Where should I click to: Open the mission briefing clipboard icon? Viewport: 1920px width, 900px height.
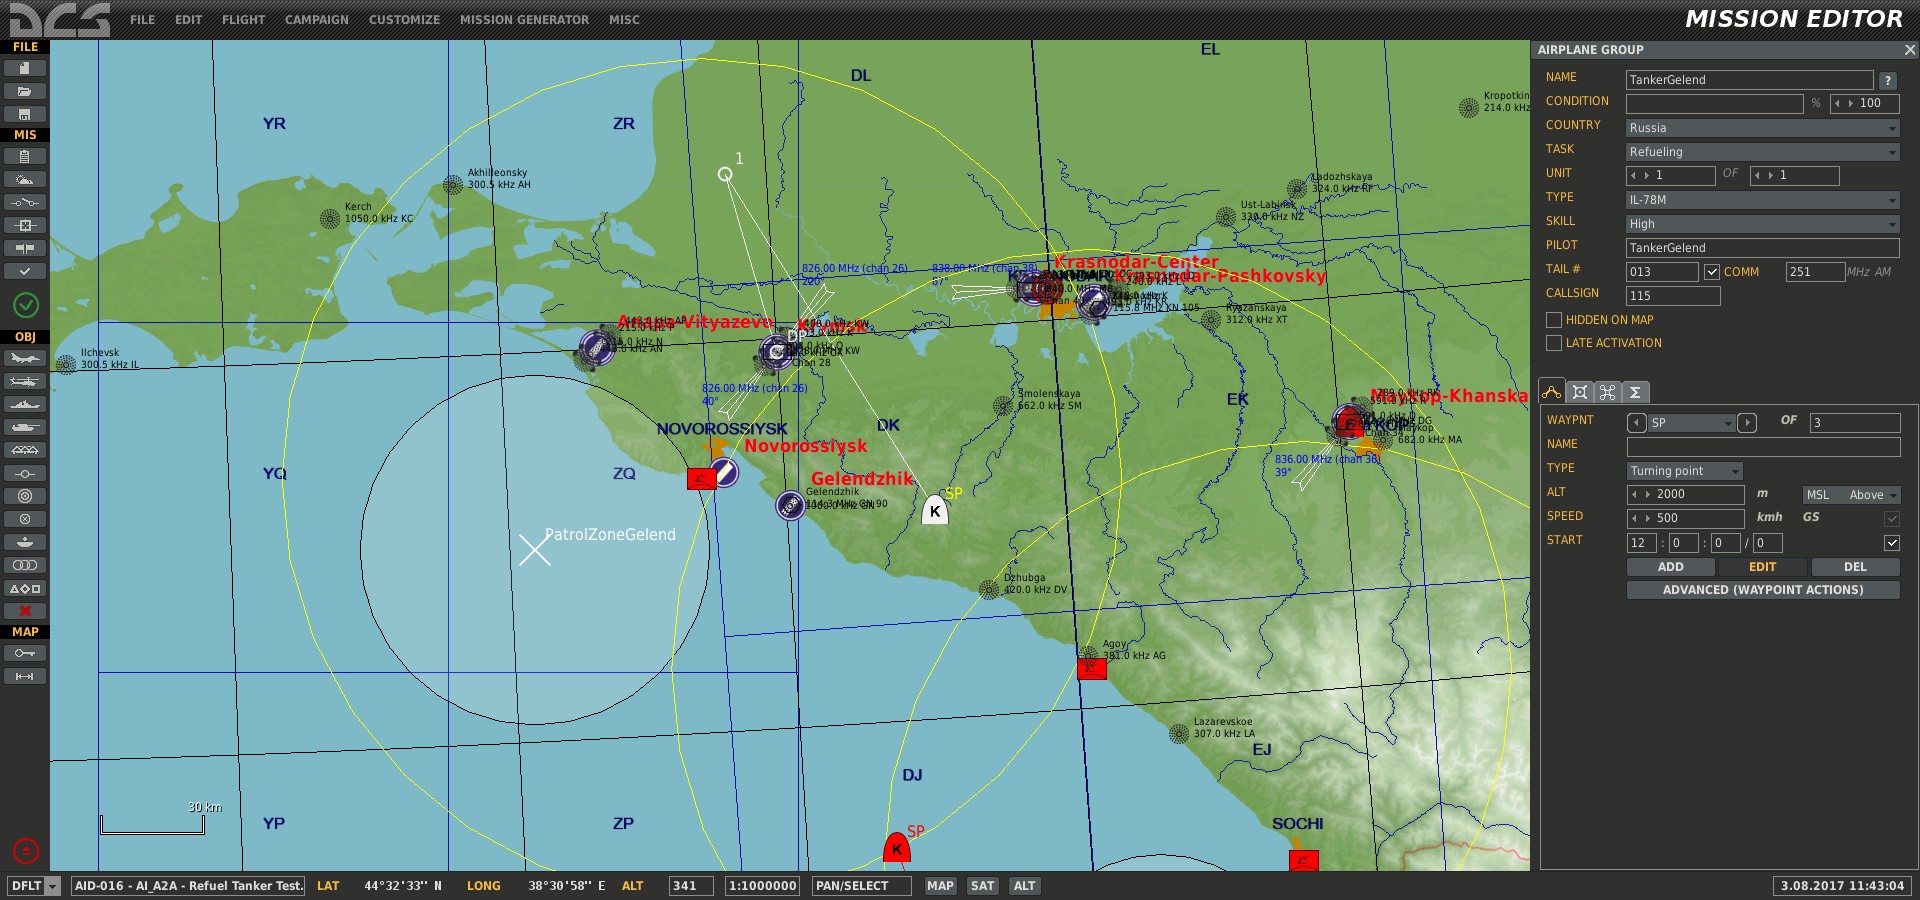[x=25, y=156]
